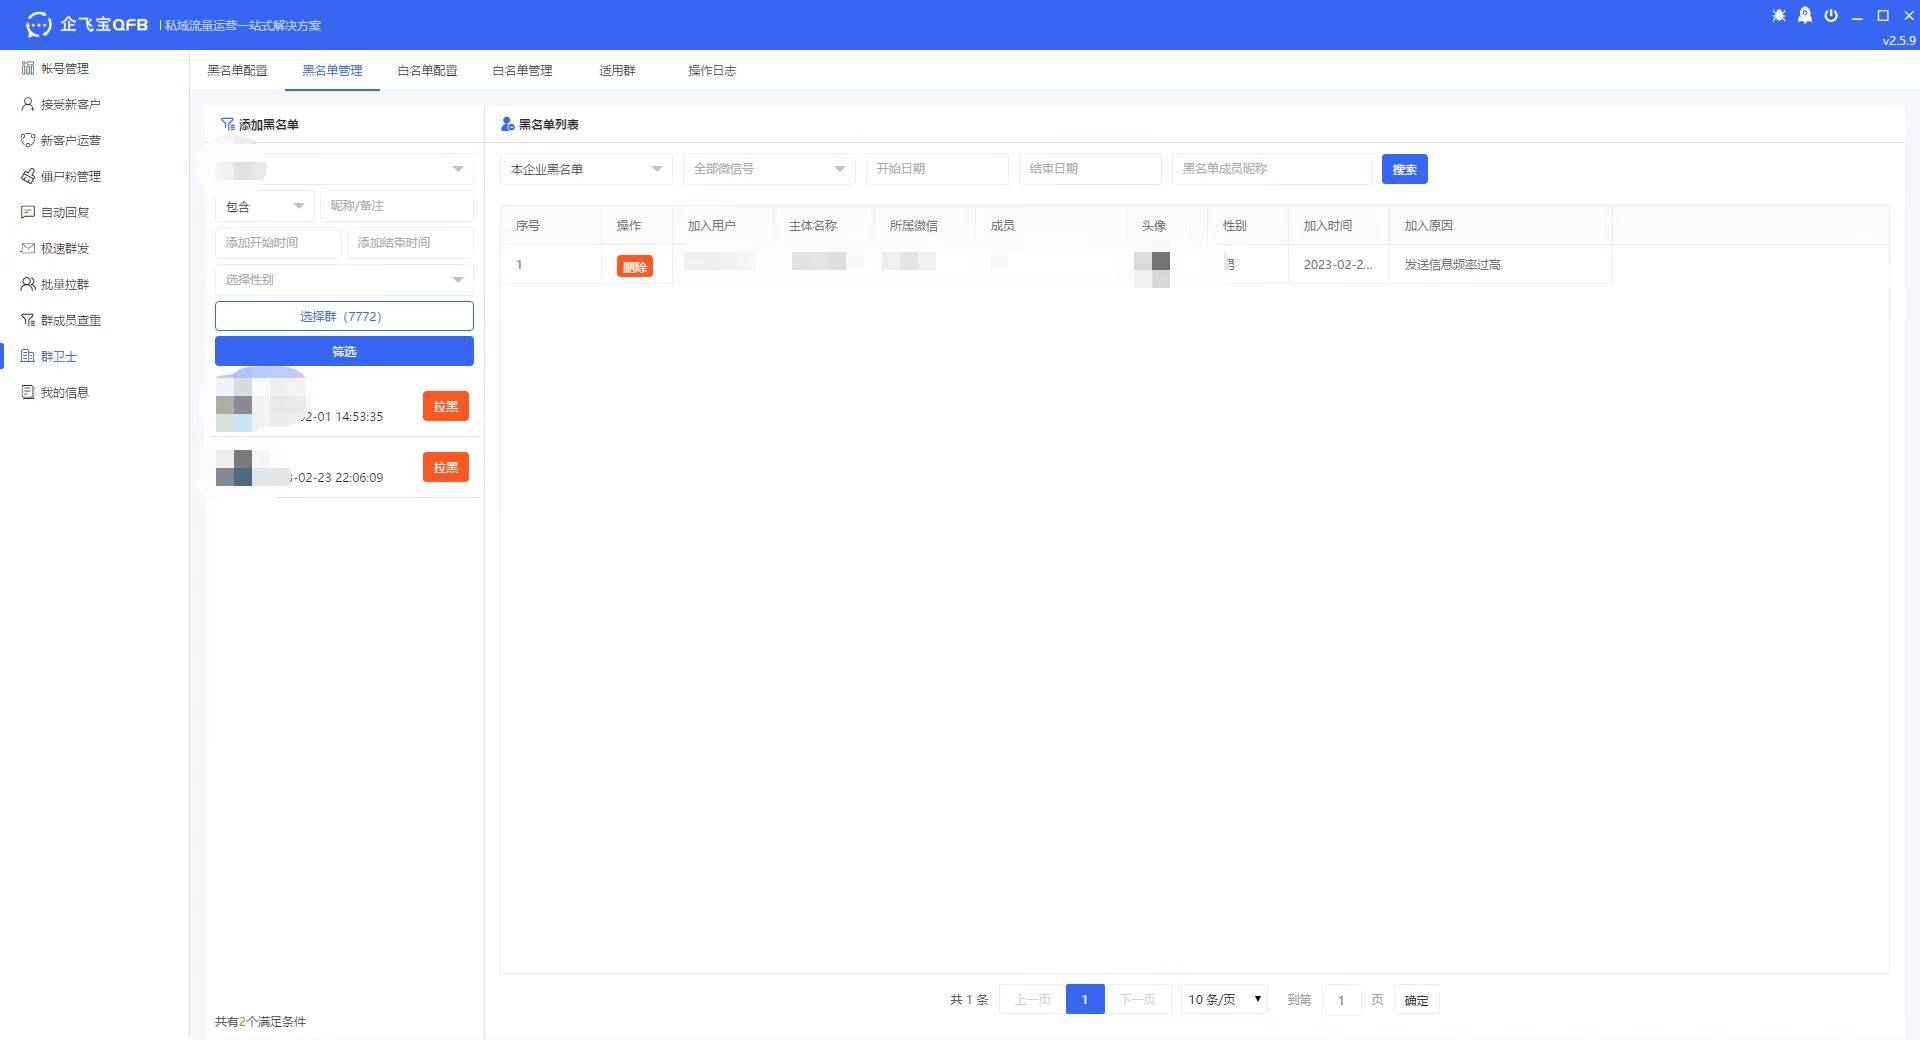
Task: Click the 上一页 pagination button
Action: tap(1032, 999)
